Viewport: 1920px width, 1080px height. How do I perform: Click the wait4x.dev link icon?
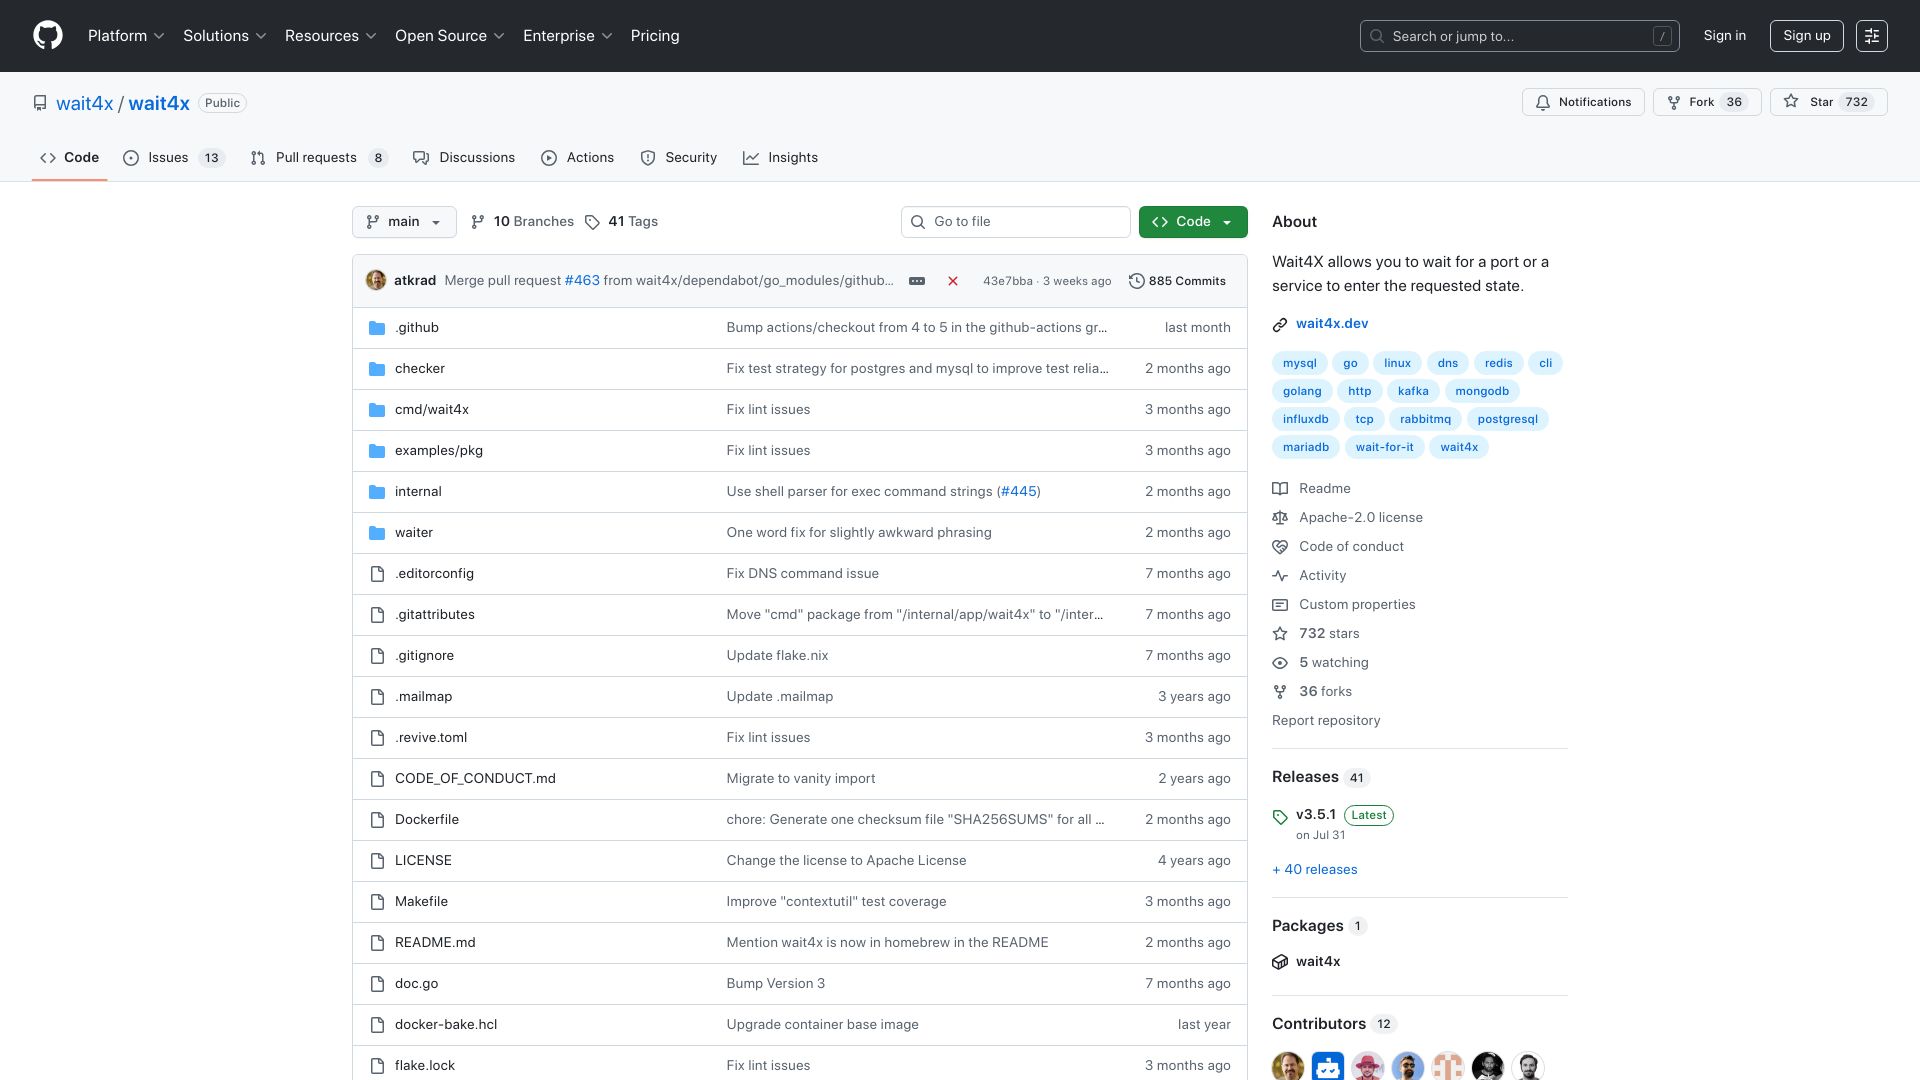pyautogui.click(x=1280, y=324)
